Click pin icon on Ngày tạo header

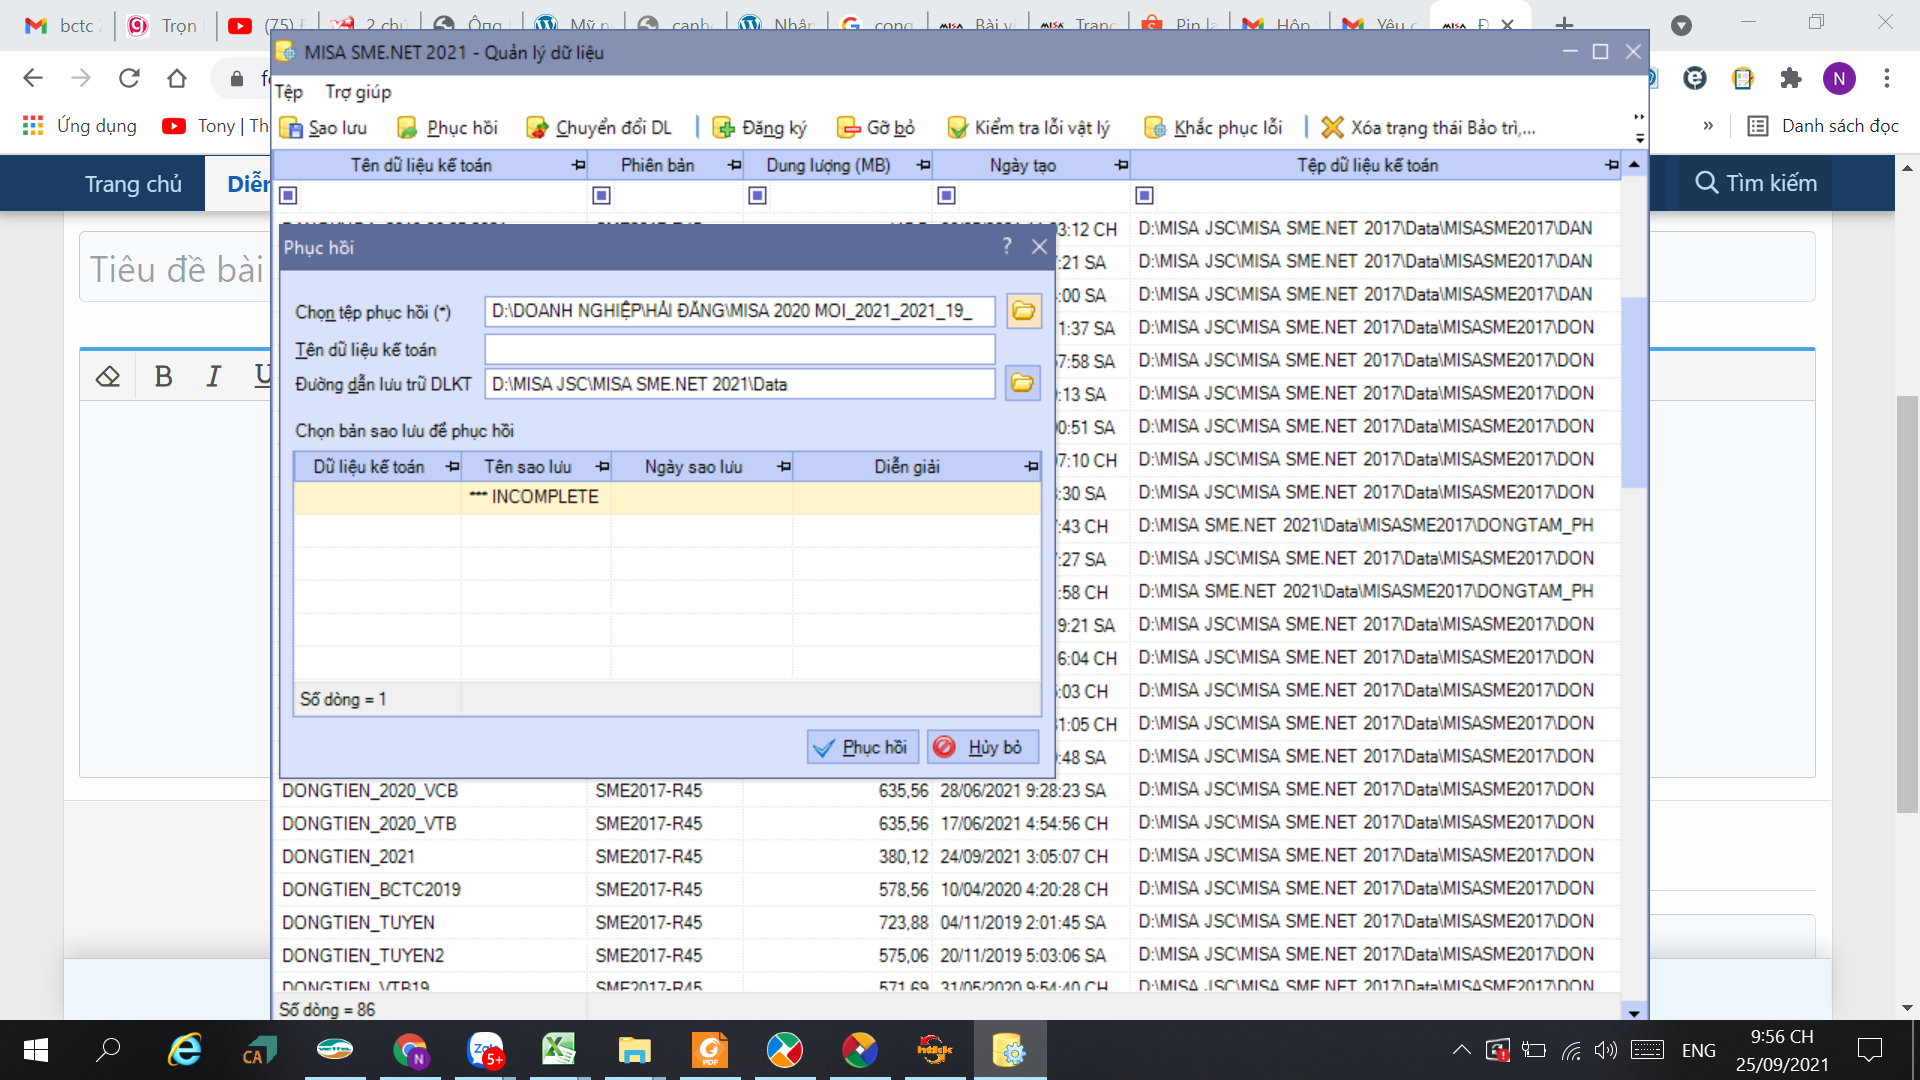point(1121,165)
